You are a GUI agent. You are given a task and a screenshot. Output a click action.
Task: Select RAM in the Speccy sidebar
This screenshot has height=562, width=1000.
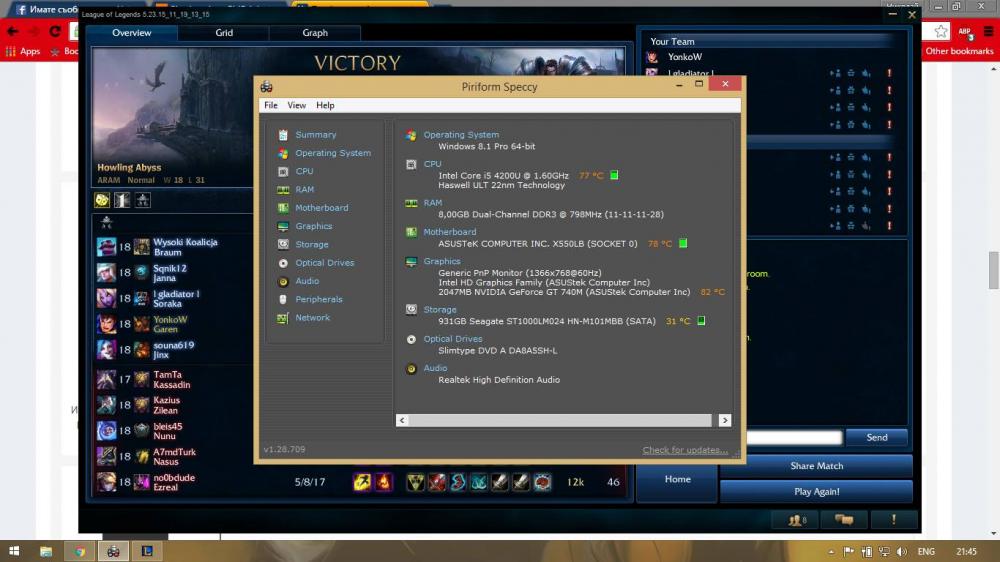click(304, 189)
